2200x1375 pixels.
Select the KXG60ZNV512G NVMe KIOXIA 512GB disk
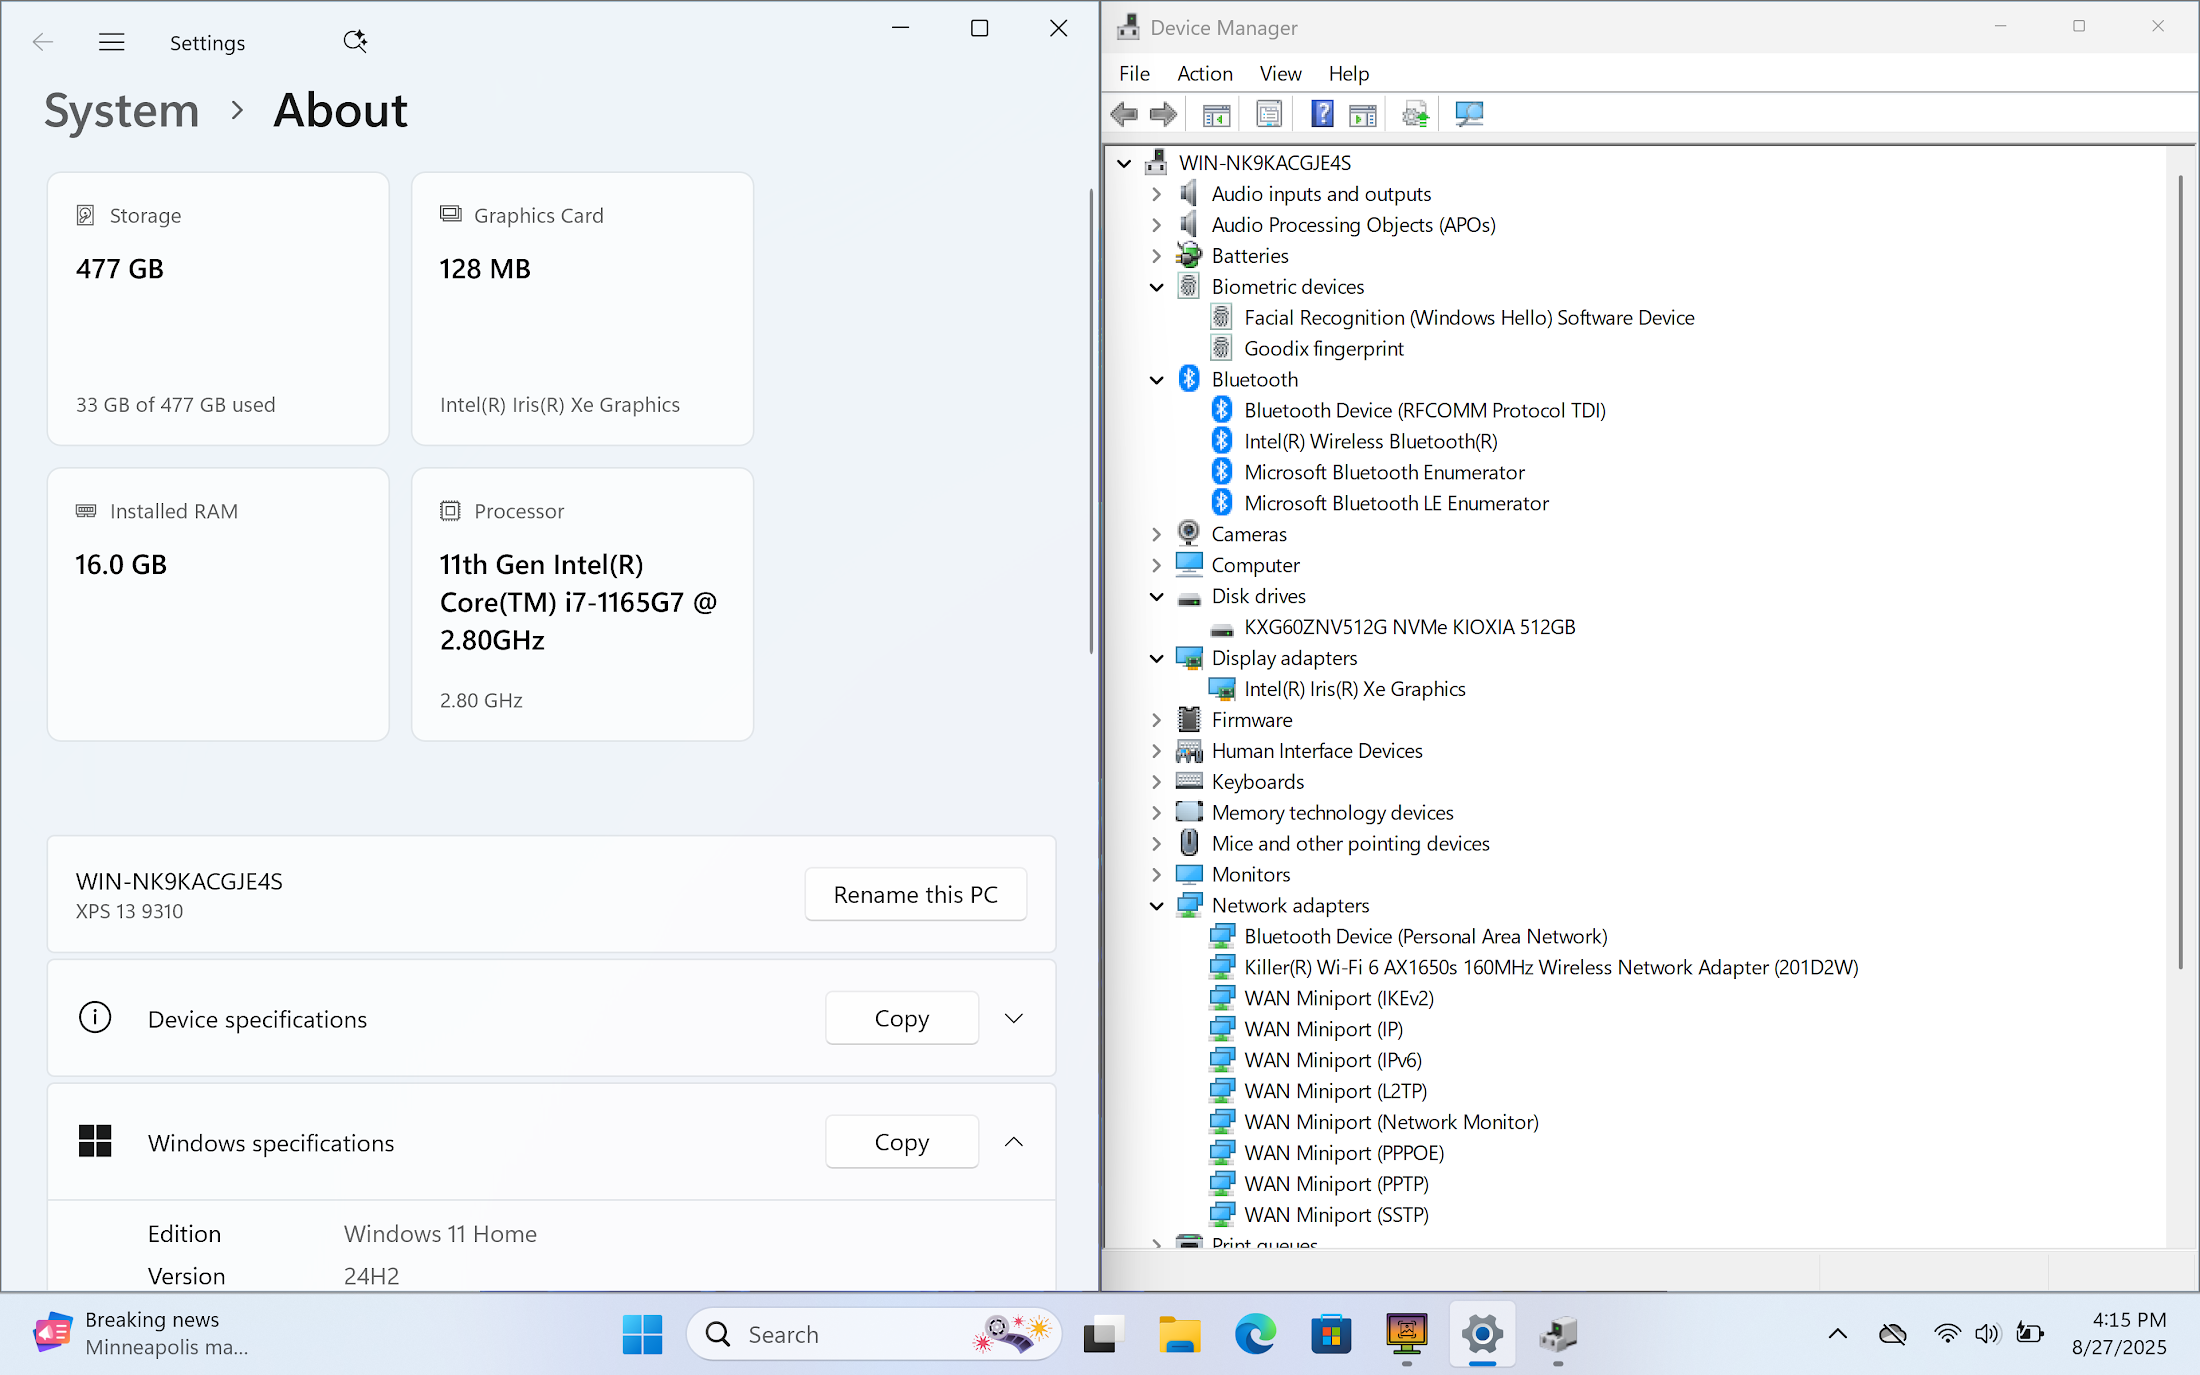coord(1409,627)
